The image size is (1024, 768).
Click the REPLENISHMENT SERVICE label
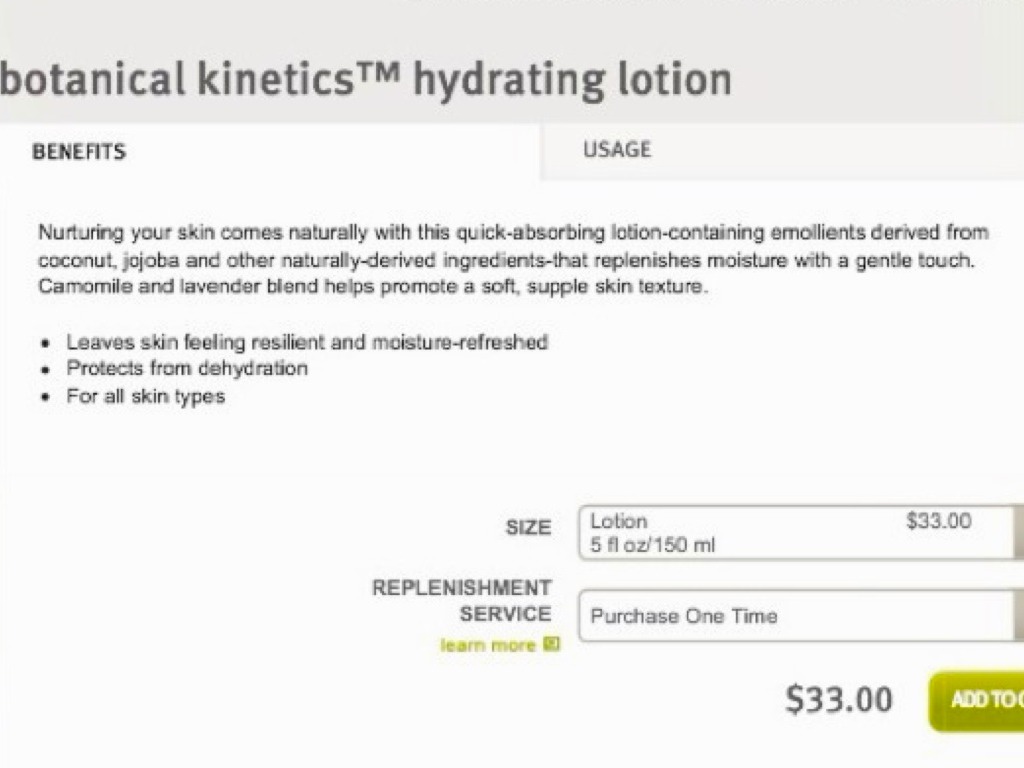click(462, 600)
